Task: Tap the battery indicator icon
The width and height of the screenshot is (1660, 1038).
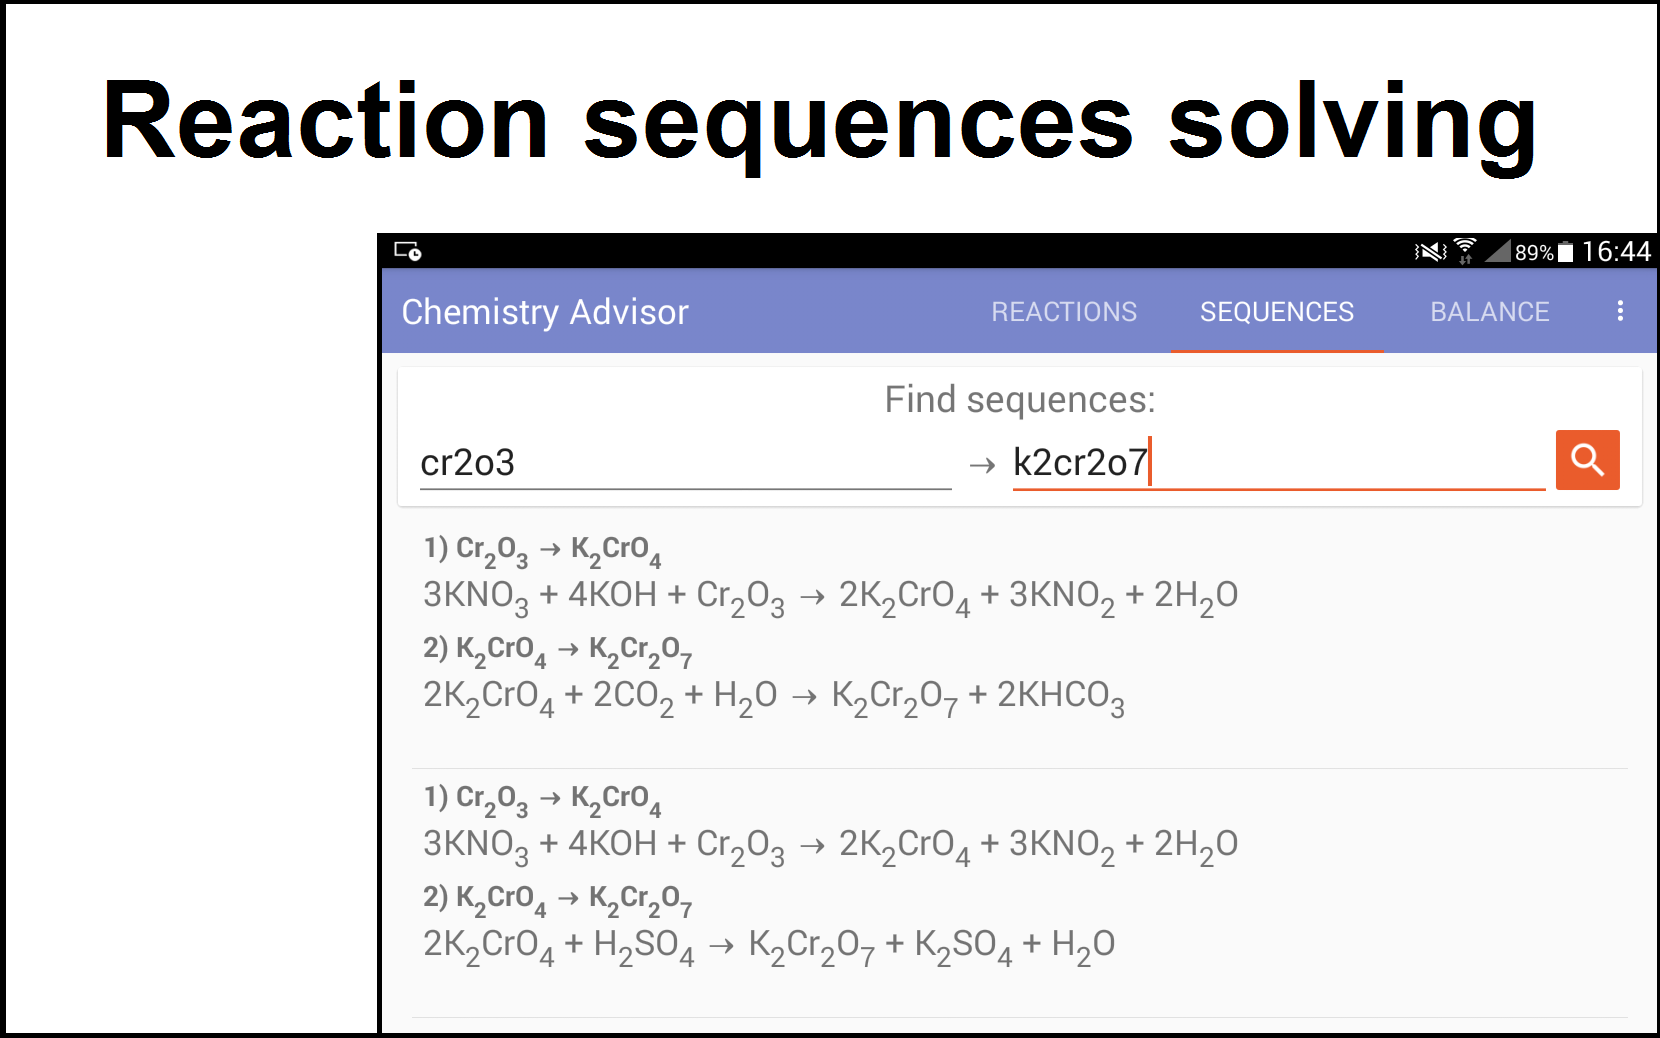Action: (x=1566, y=252)
